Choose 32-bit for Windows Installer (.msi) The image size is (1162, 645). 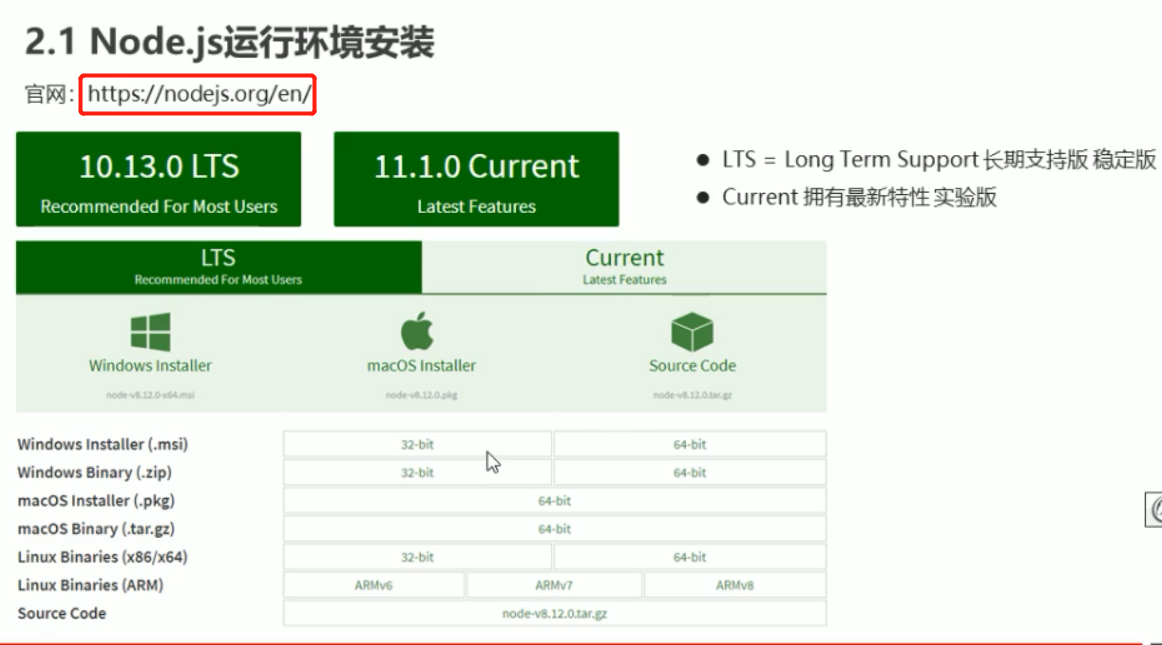coord(417,444)
